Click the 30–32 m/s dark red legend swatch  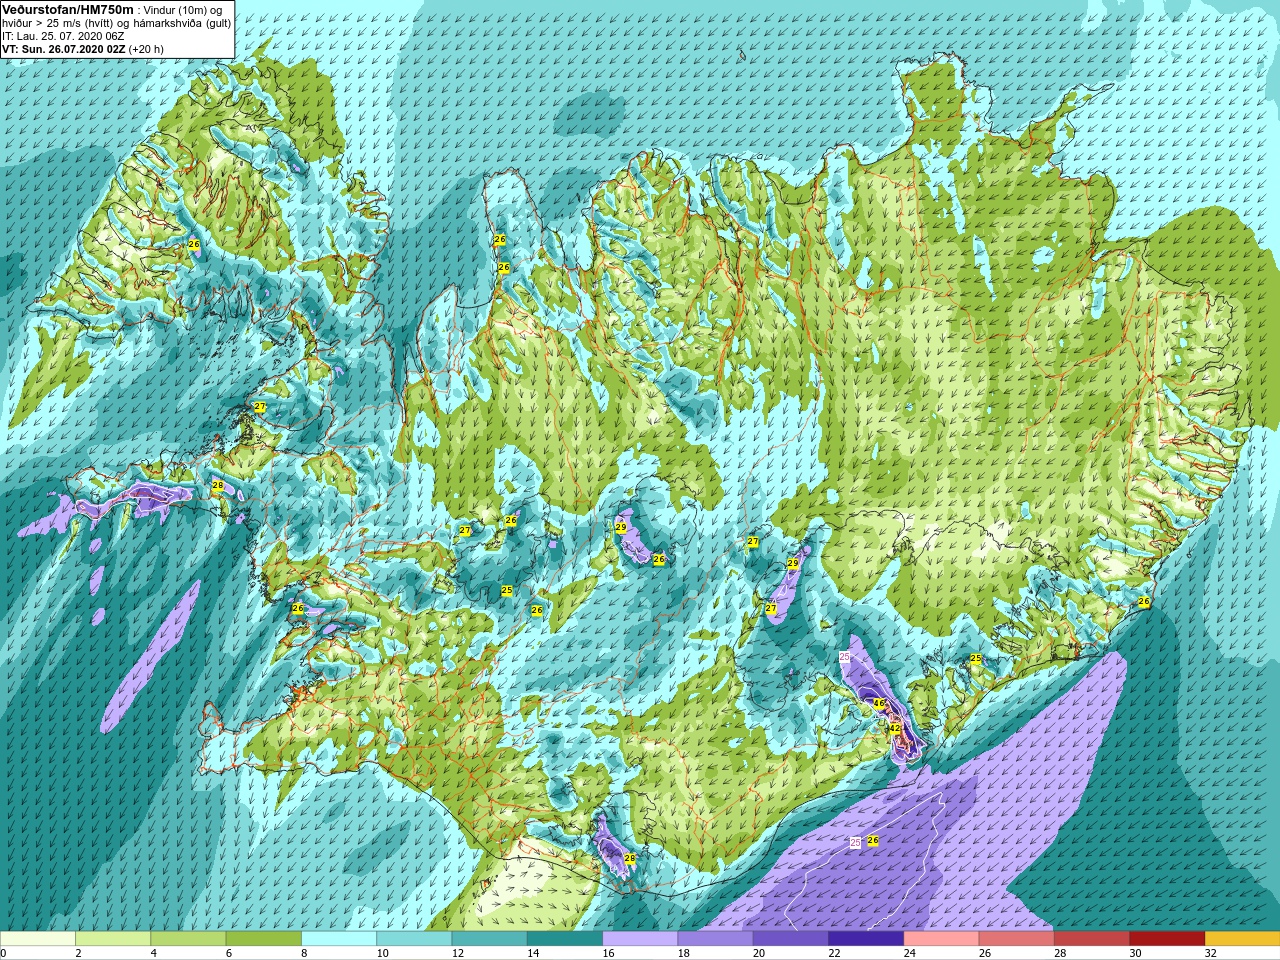tap(1167, 938)
